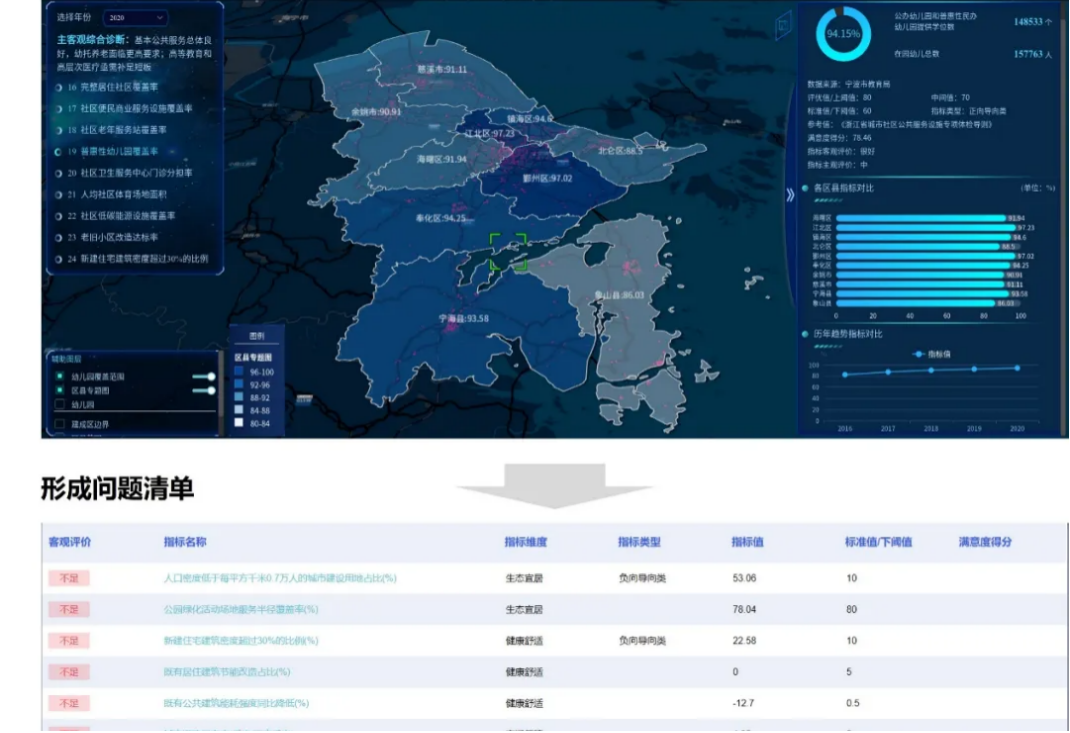Viewport: 1070px width, 733px height.
Task: Click the 指标值 legend marker in trend chart
Action: pyautogui.click(x=918, y=354)
